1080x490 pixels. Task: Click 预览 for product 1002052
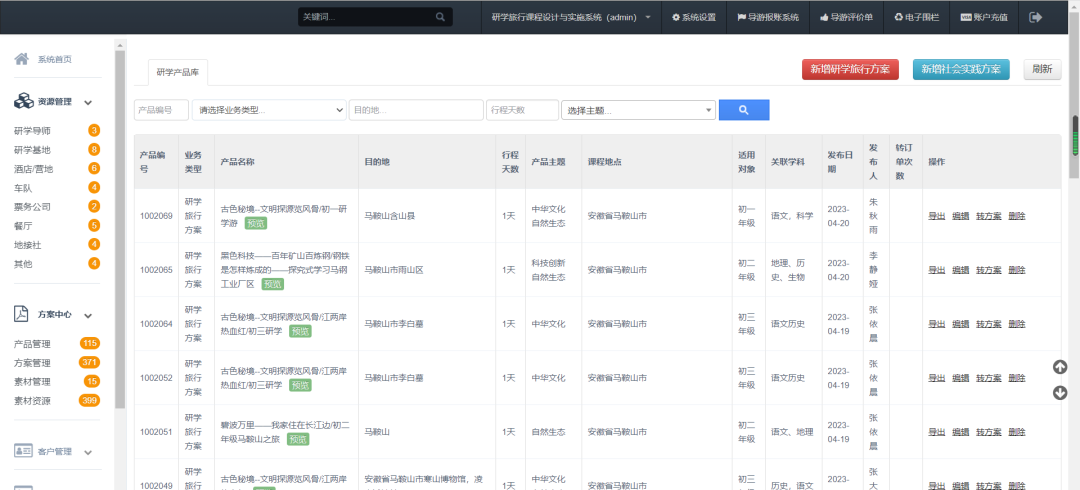(x=300, y=385)
